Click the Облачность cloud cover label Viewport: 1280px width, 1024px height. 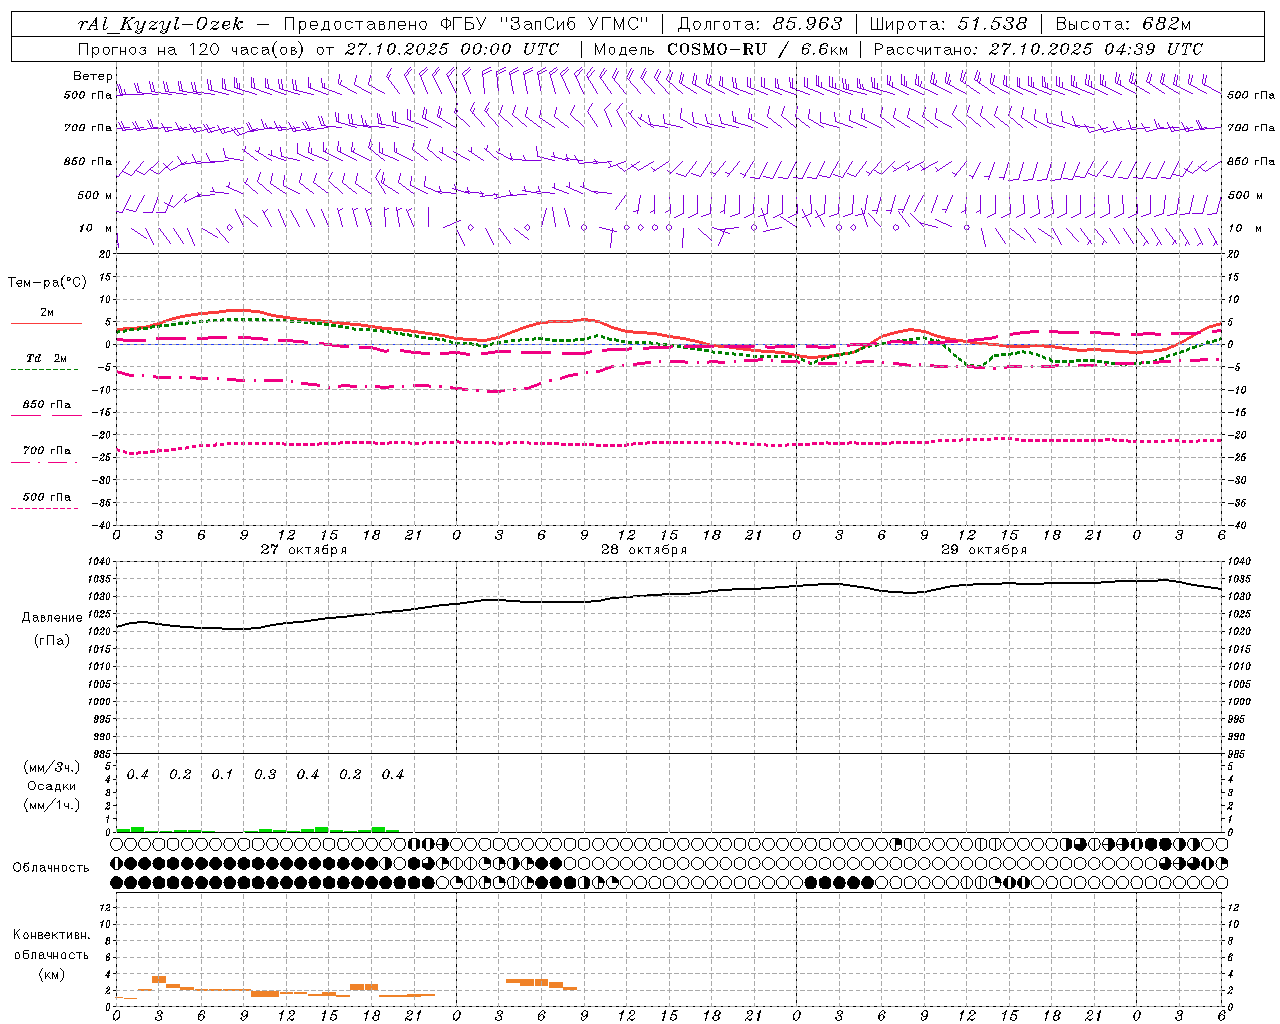click(51, 868)
